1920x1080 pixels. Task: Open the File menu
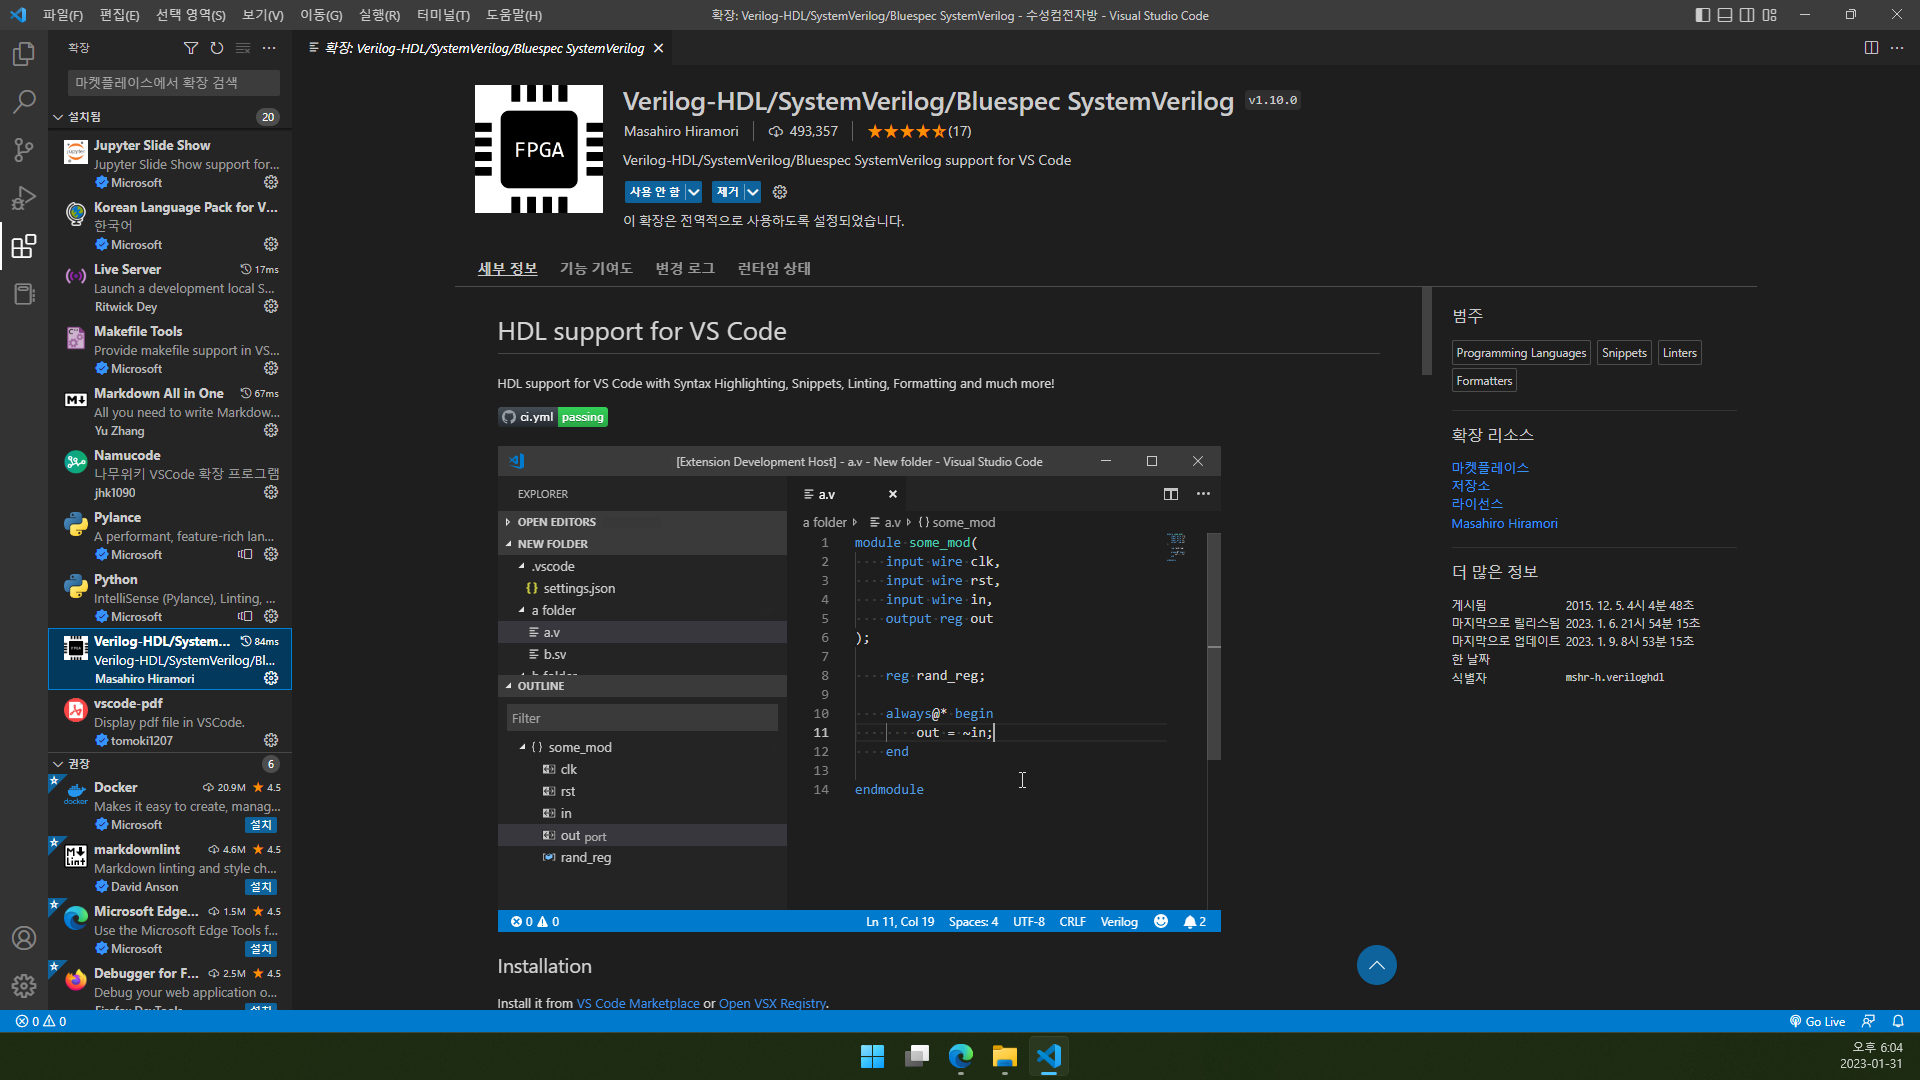pos(63,15)
